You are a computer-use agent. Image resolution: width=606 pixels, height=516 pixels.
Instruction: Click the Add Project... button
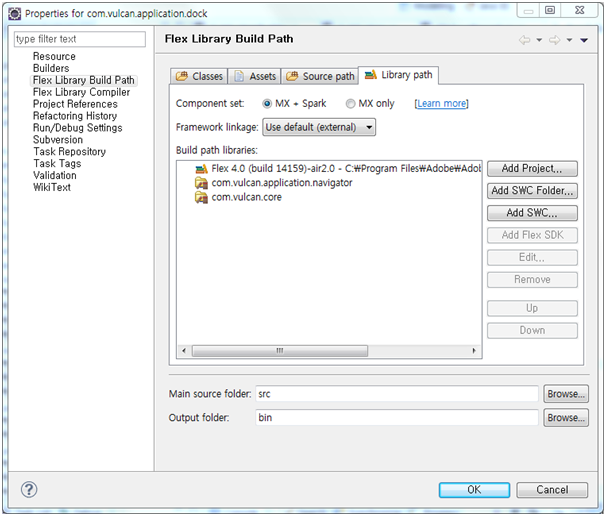pyautogui.click(x=532, y=169)
